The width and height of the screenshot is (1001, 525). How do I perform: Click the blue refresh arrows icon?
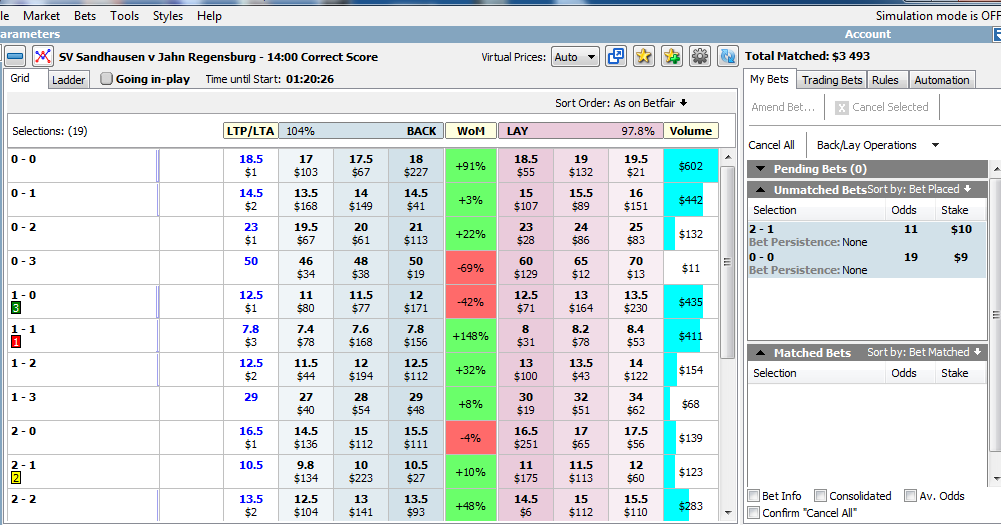pos(728,57)
